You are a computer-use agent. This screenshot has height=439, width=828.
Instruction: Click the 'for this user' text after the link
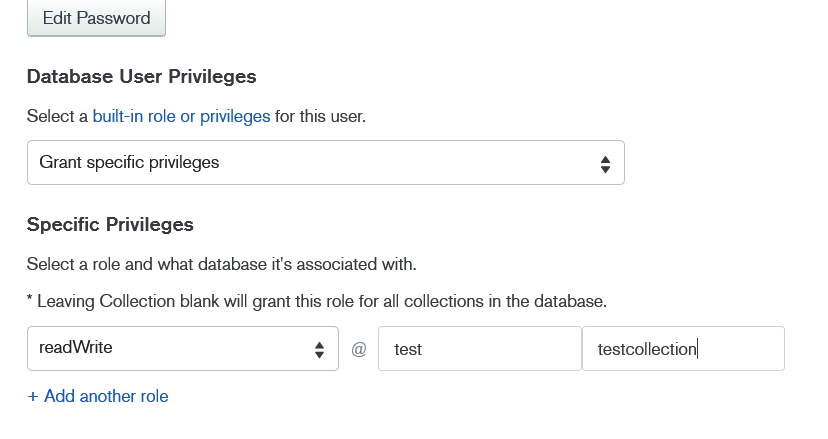coord(320,116)
